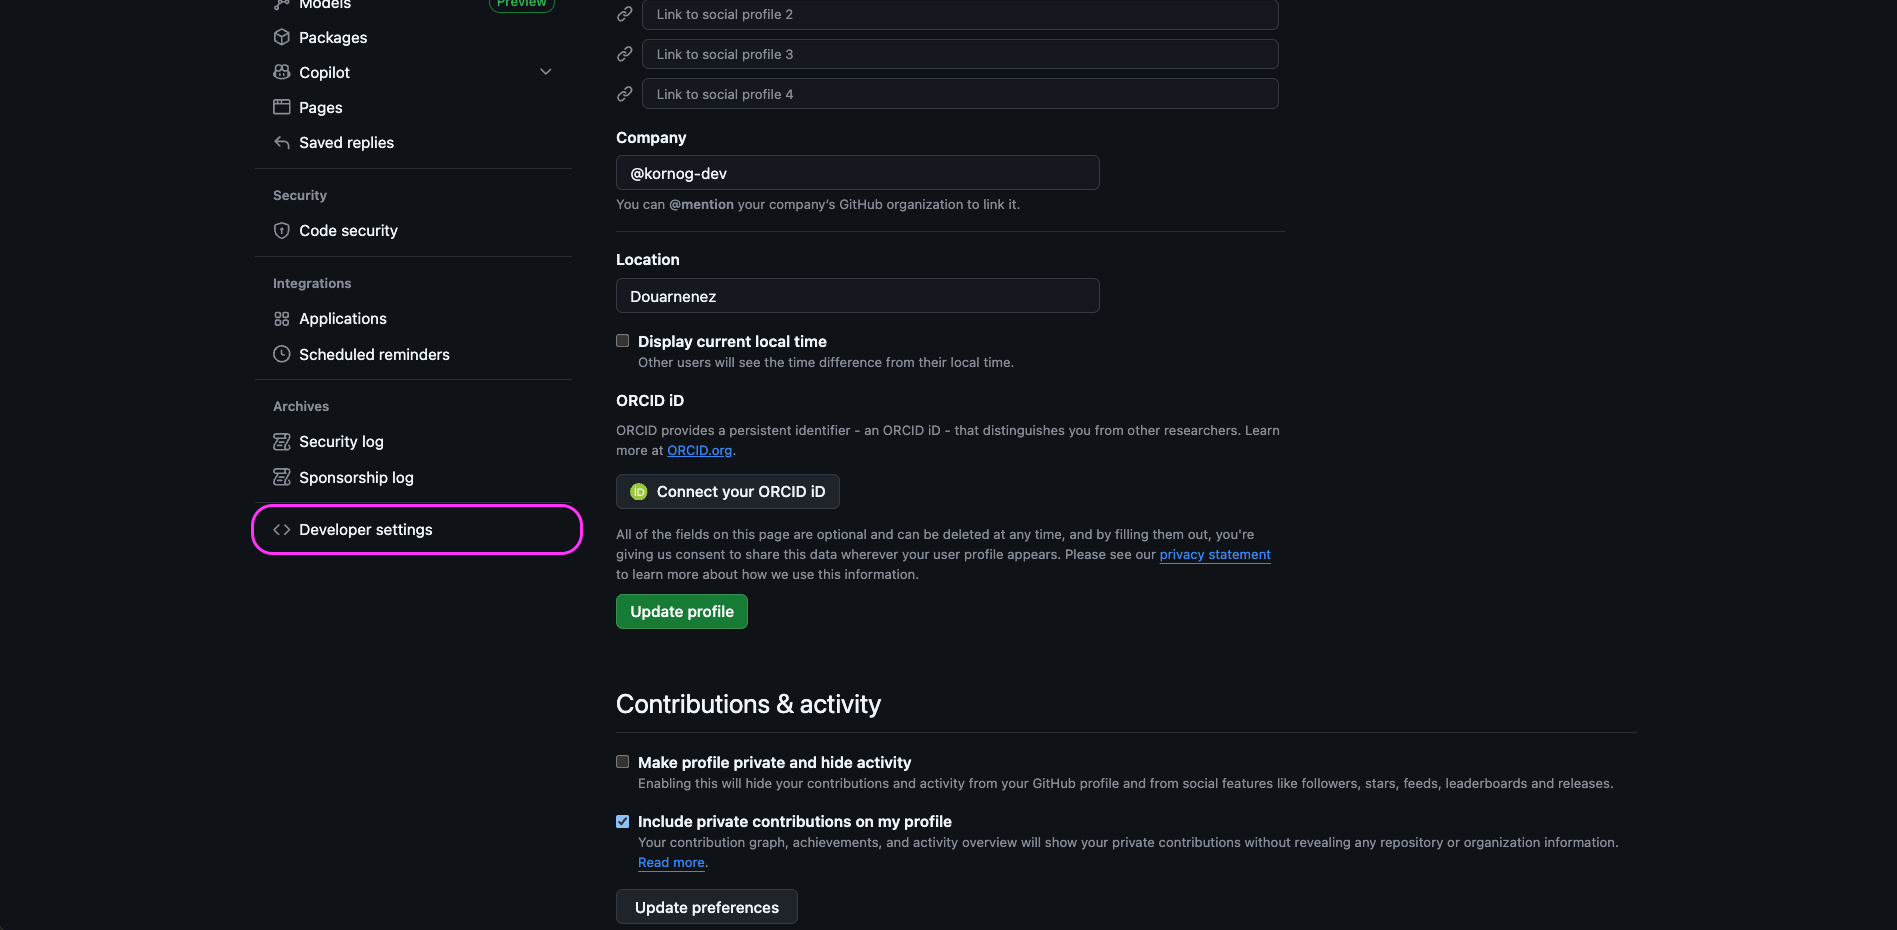Select the Copilot icon in the sidebar

282,72
